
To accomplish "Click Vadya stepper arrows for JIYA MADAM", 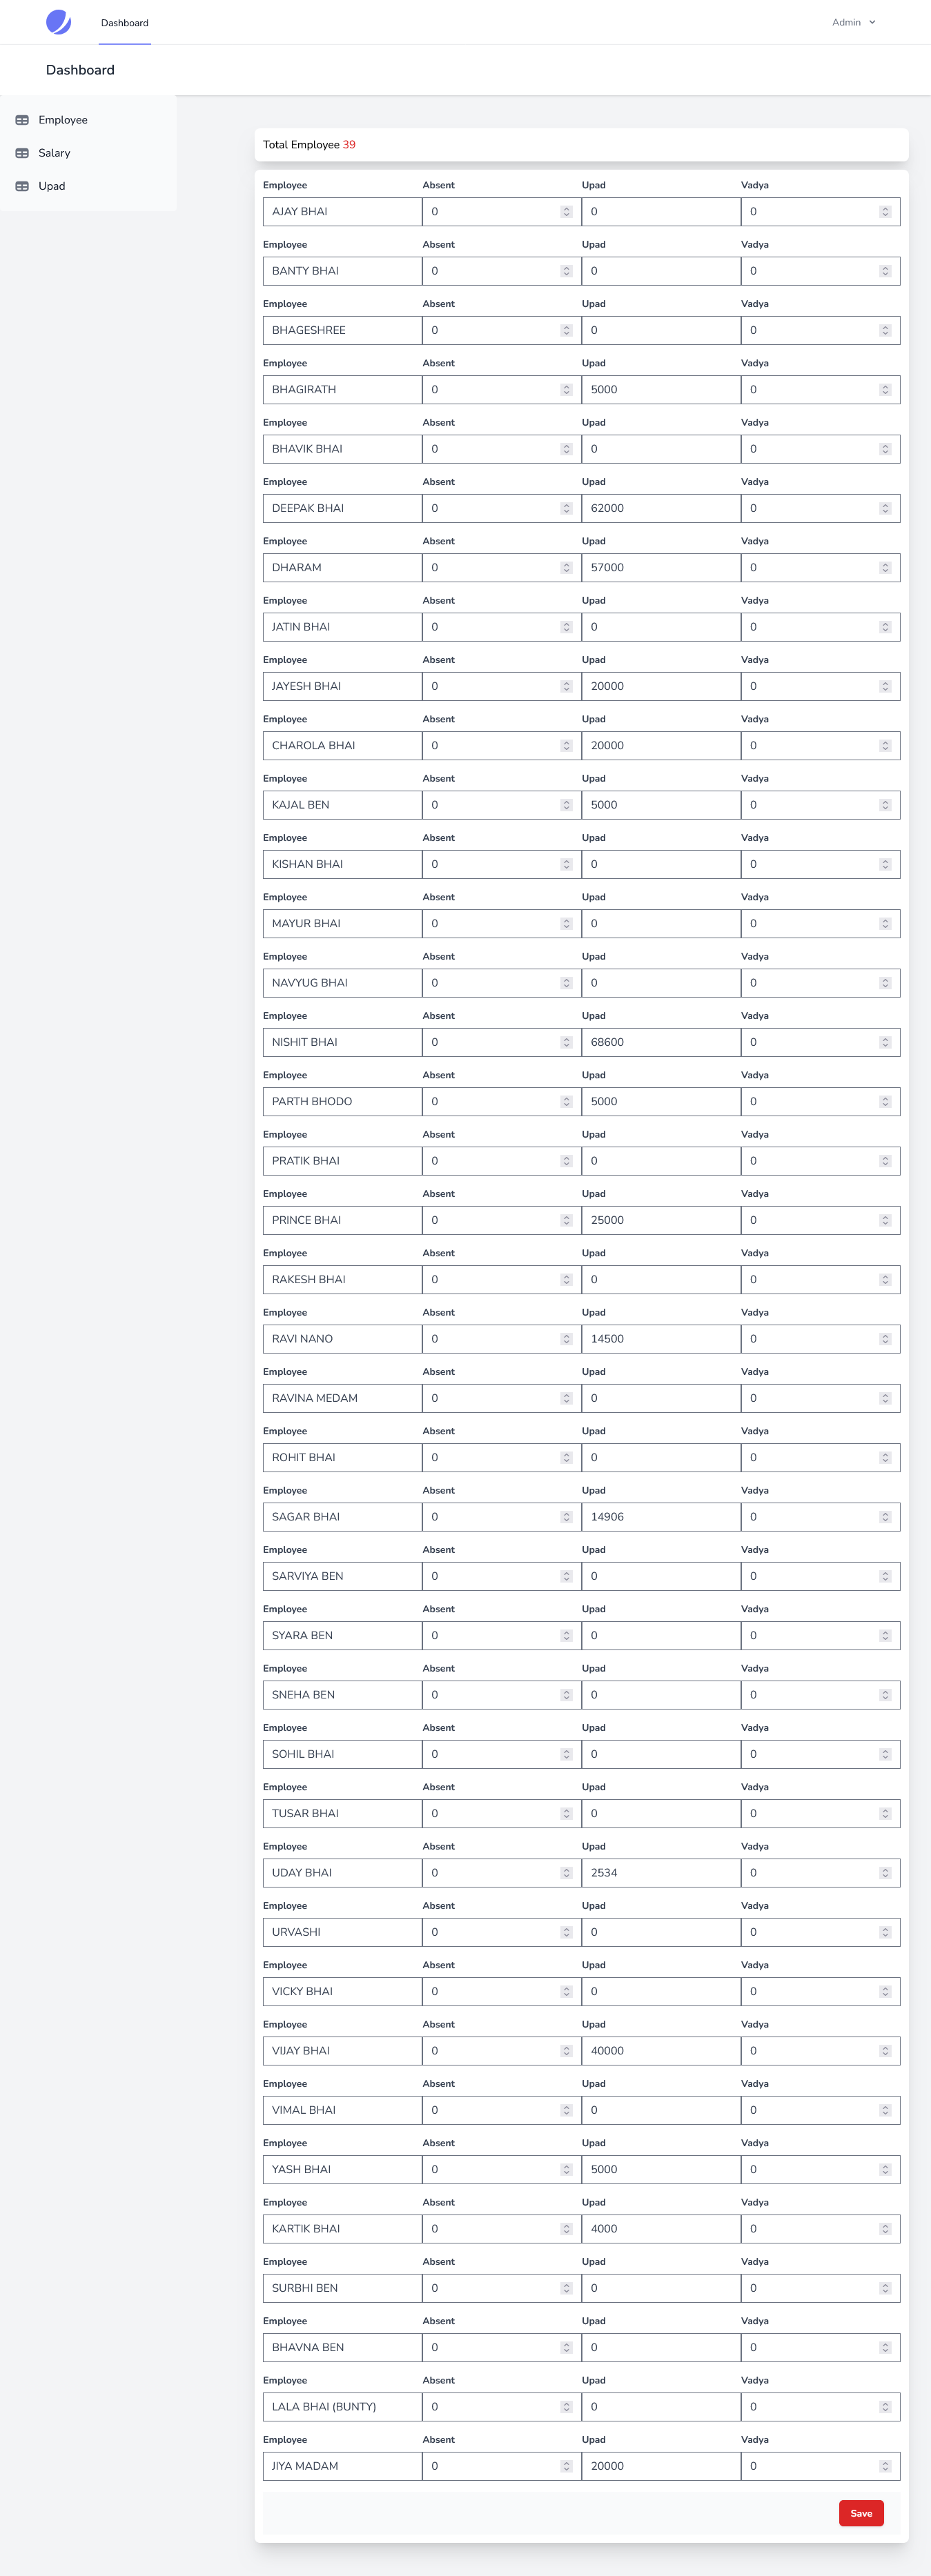I will pos(885,2466).
